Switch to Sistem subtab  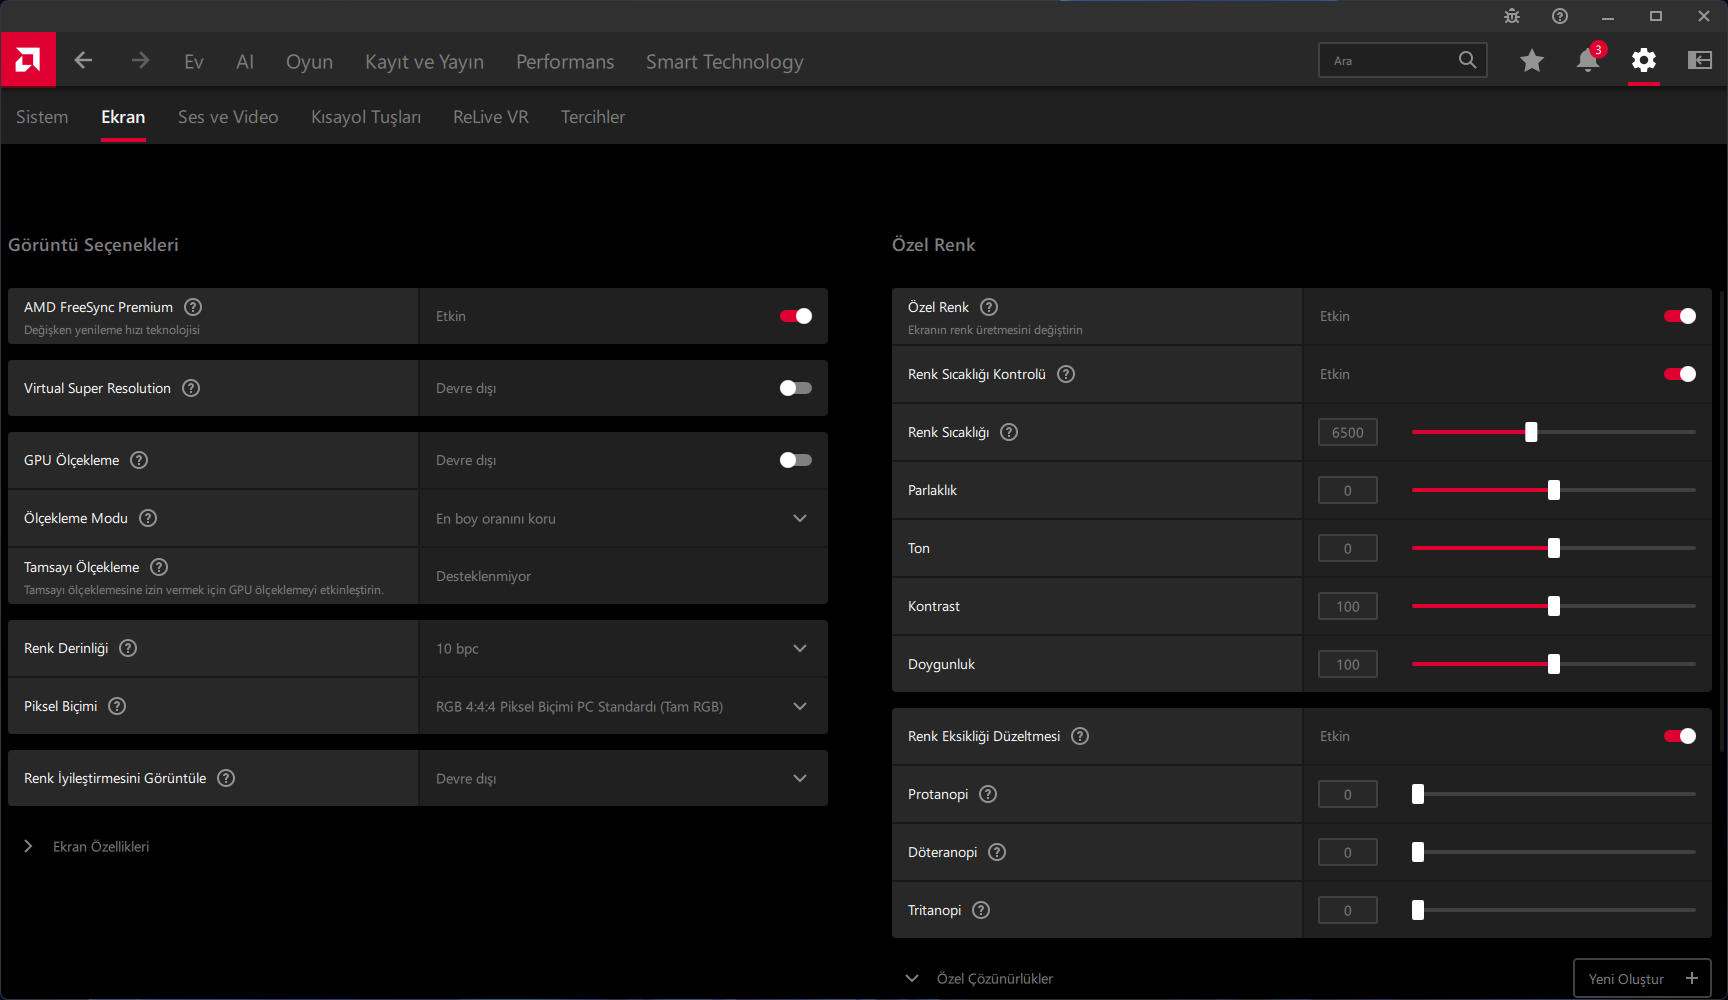point(42,117)
